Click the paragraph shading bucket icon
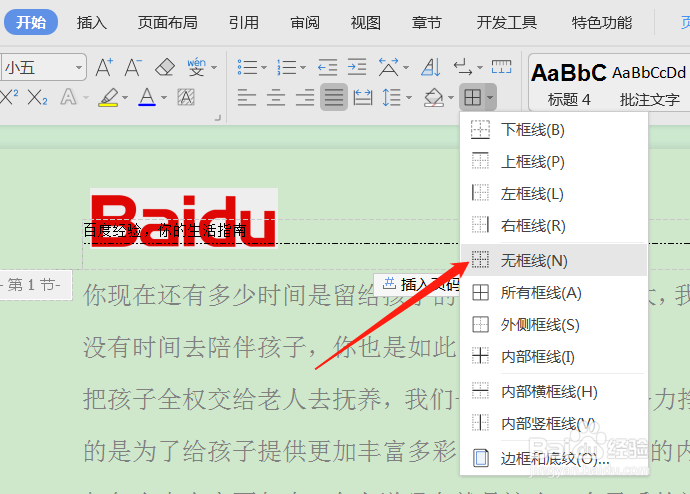690x494 pixels. (x=434, y=97)
